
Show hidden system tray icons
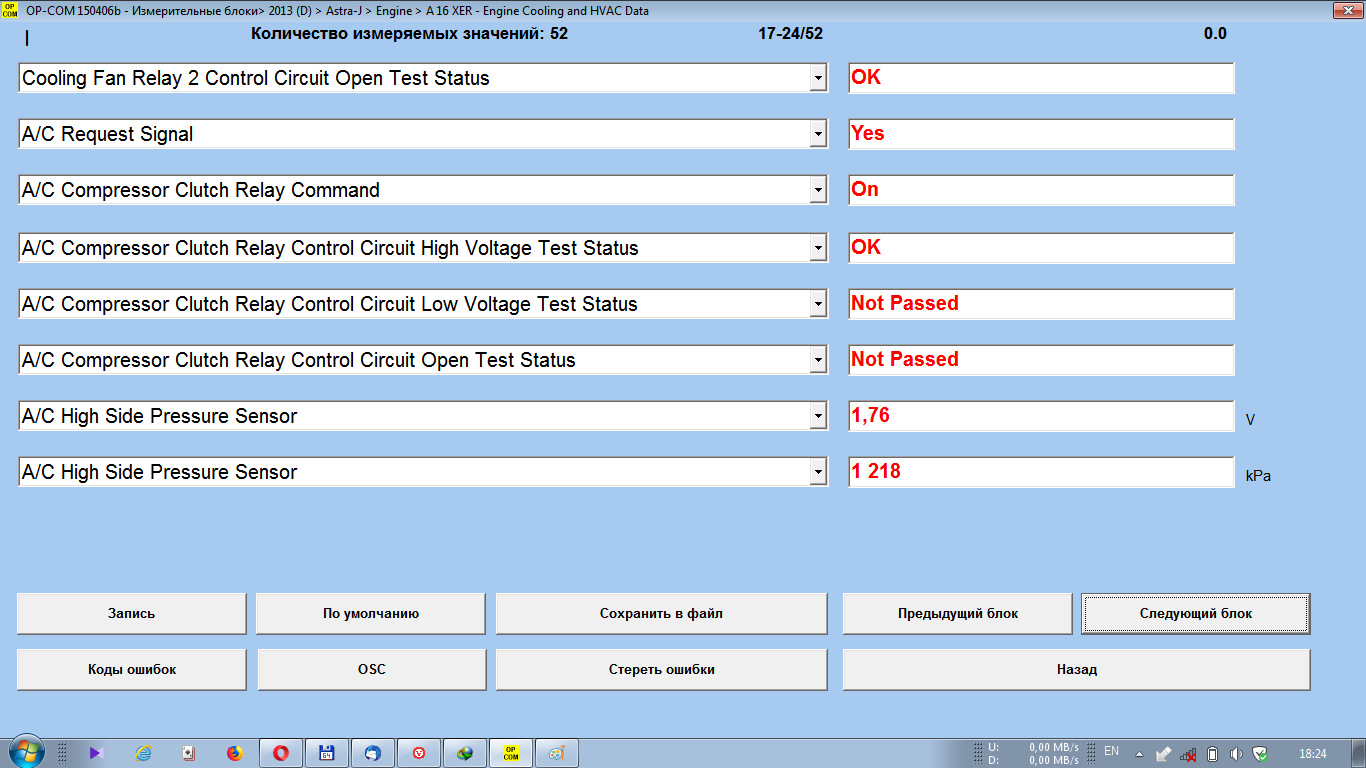tap(1138, 753)
